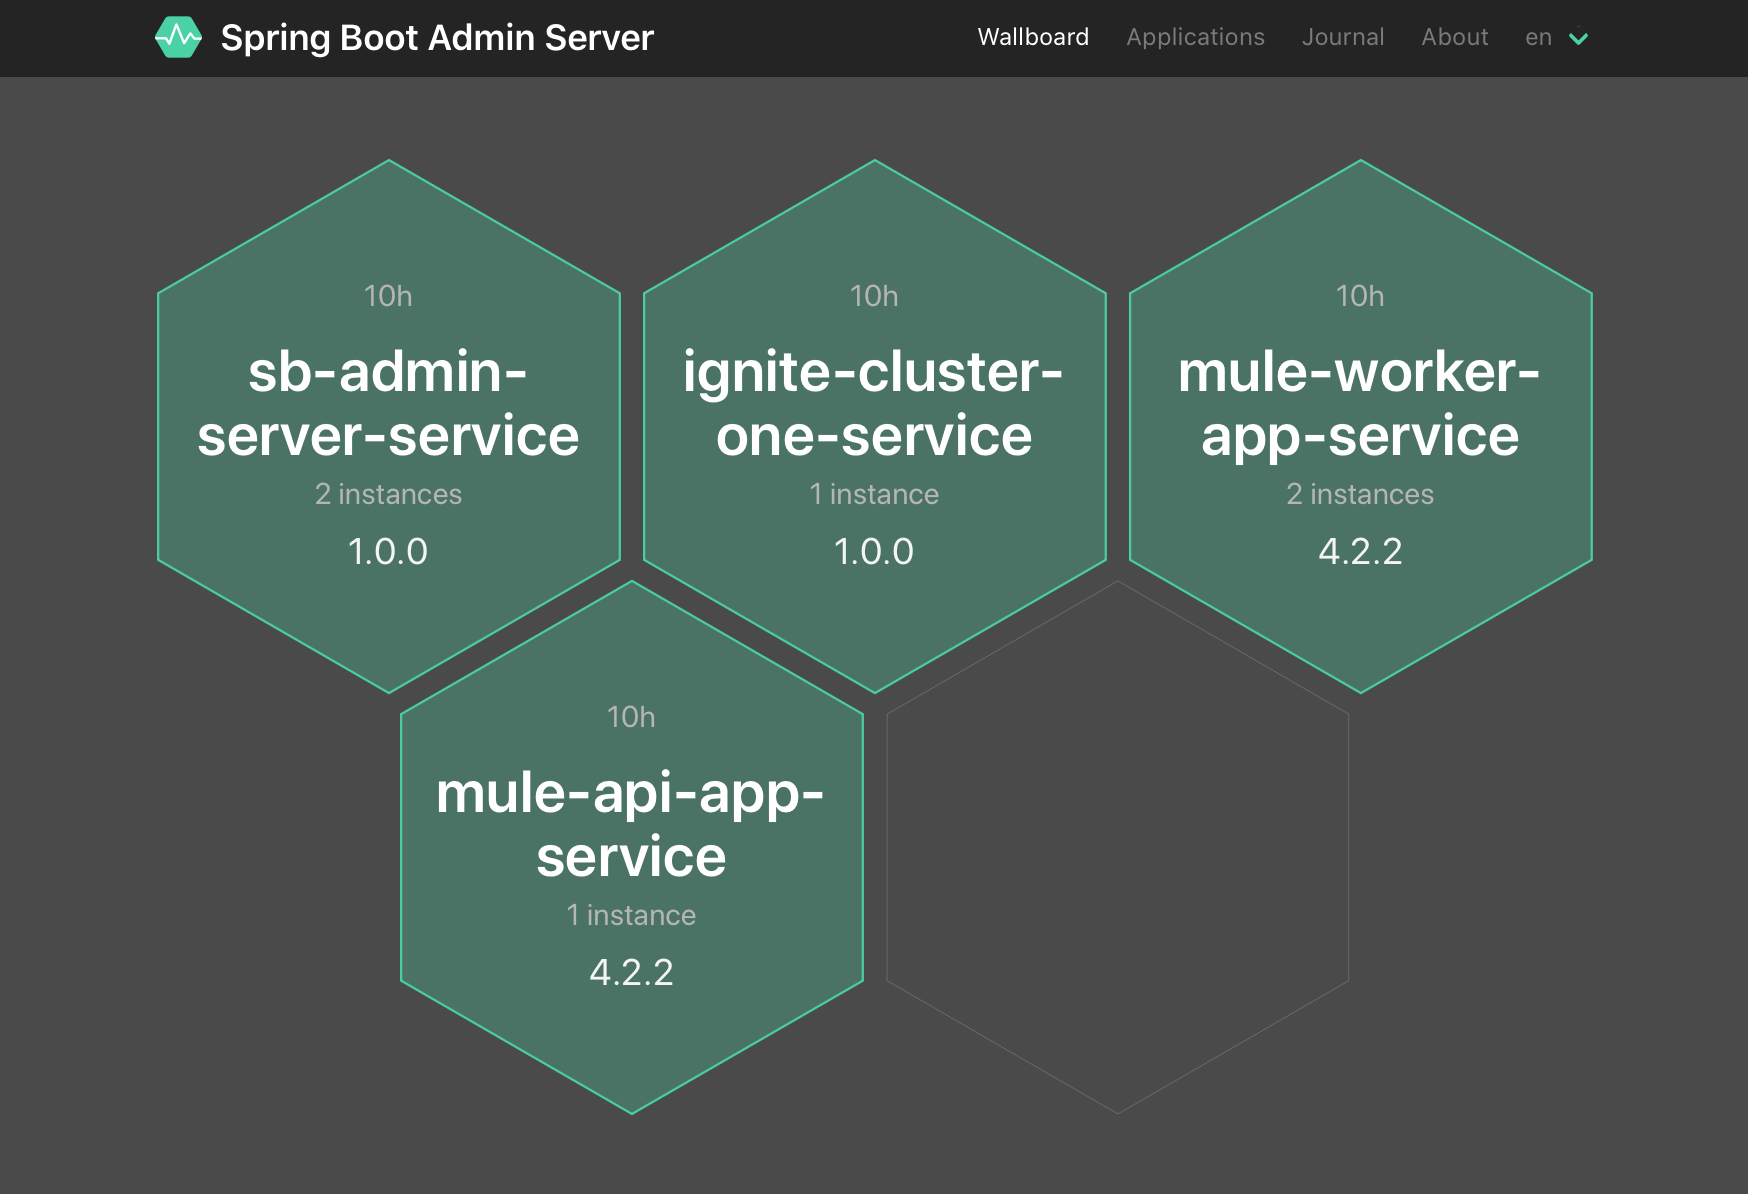The width and height of the screenshot is (1748, 1194).
Task: Open the Spring Boot Admin Server title link
Action: 437,38
